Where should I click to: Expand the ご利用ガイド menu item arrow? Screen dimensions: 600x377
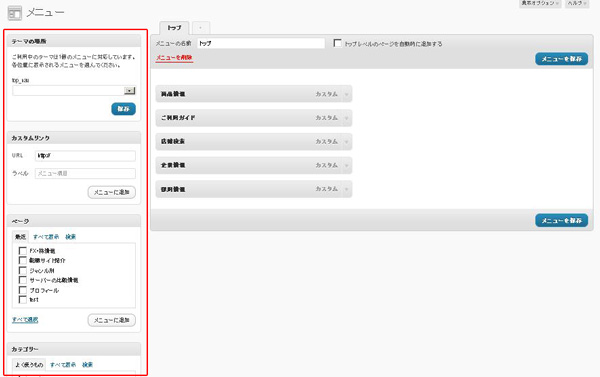coord(346,118)
